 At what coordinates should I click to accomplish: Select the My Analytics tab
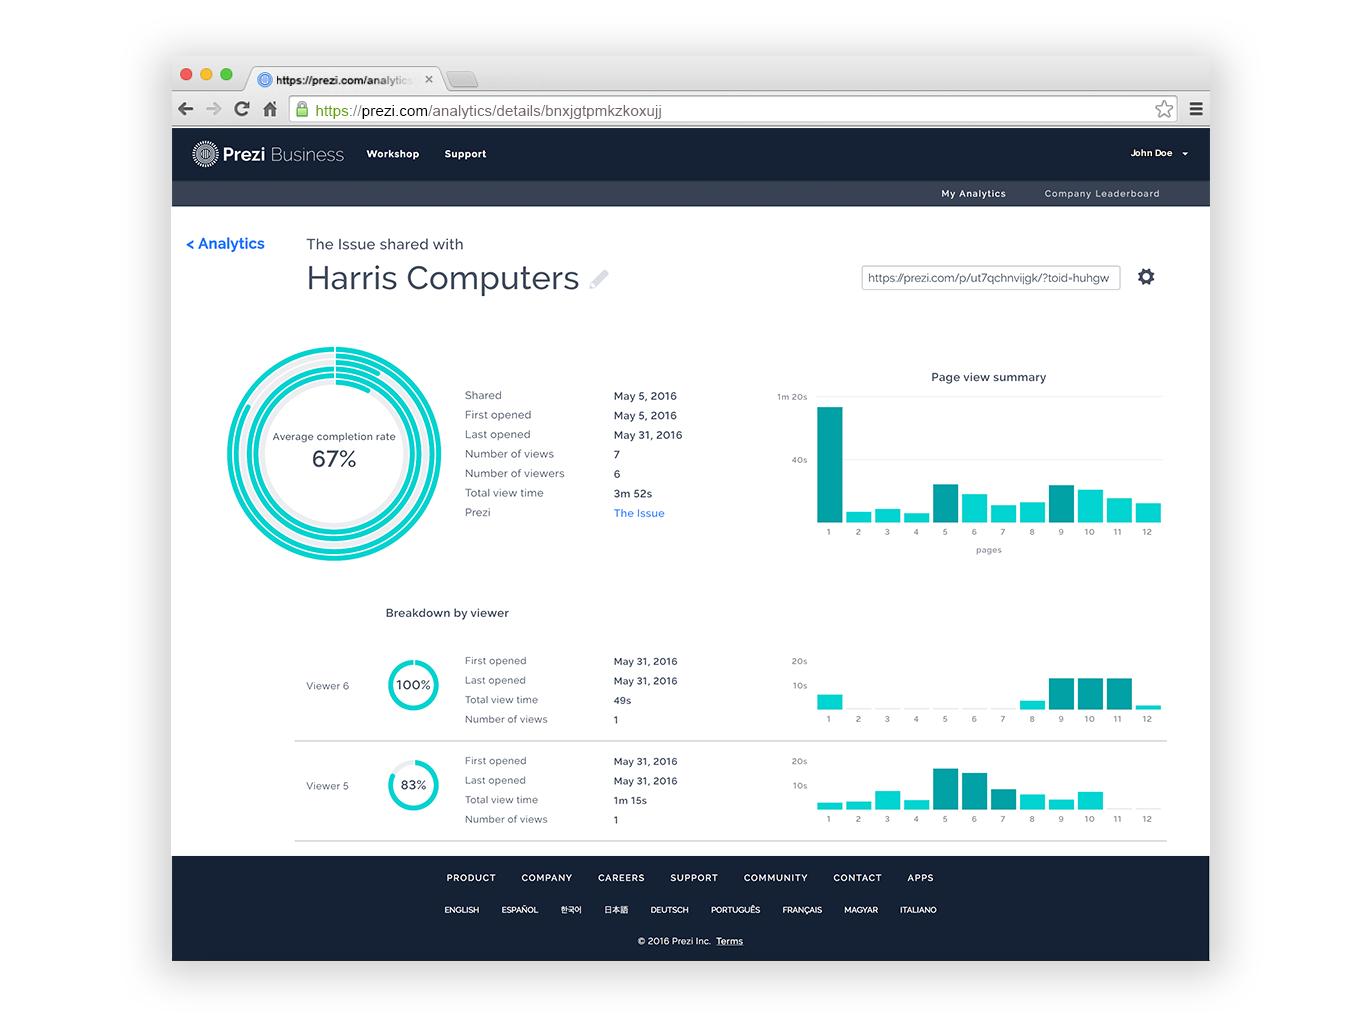click(973, 193)
